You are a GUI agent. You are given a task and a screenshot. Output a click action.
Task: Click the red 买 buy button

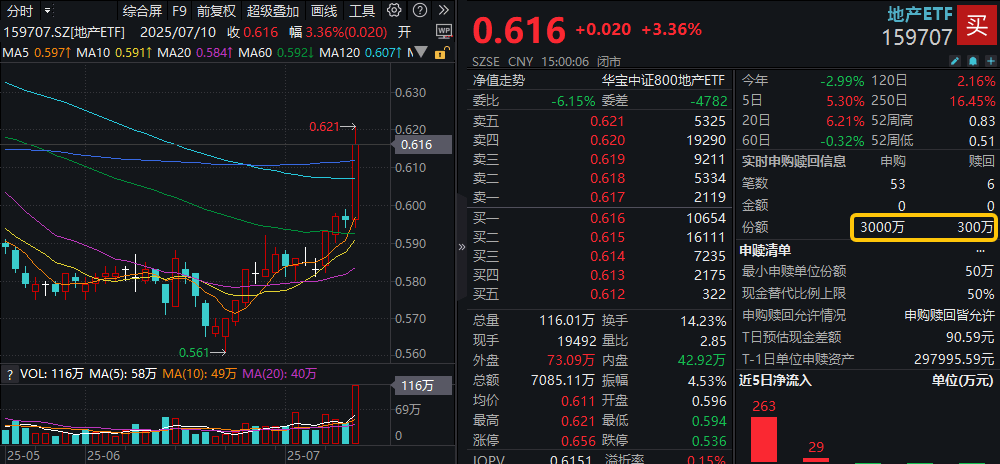[976, 25]
